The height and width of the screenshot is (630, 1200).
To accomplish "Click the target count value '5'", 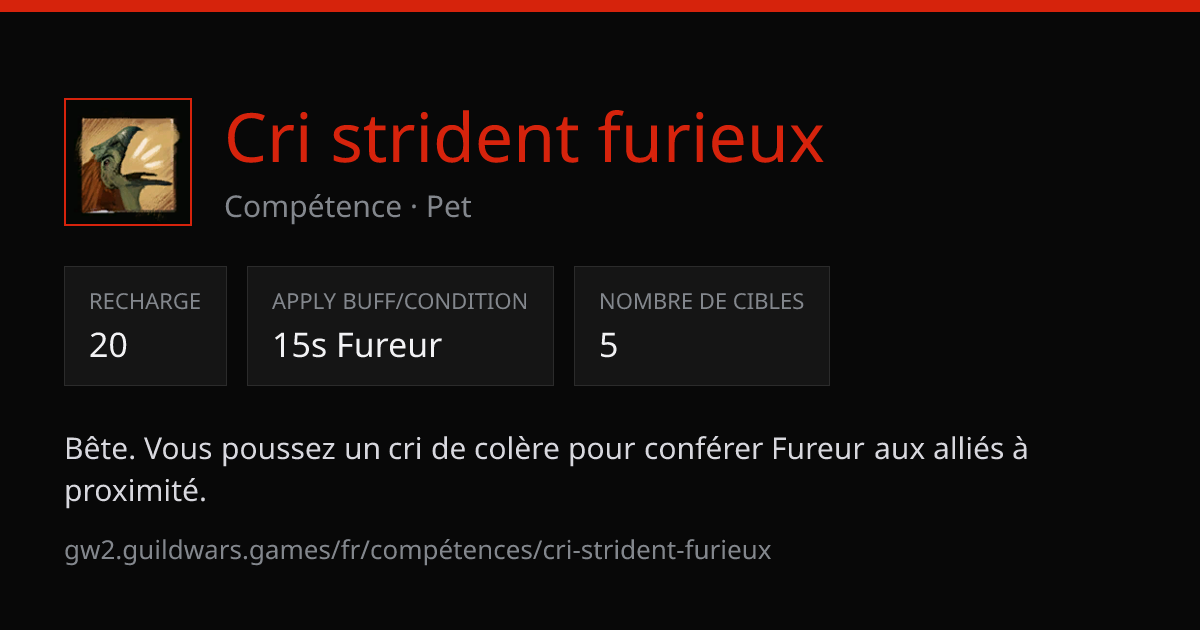I will [x=609, y=346].
